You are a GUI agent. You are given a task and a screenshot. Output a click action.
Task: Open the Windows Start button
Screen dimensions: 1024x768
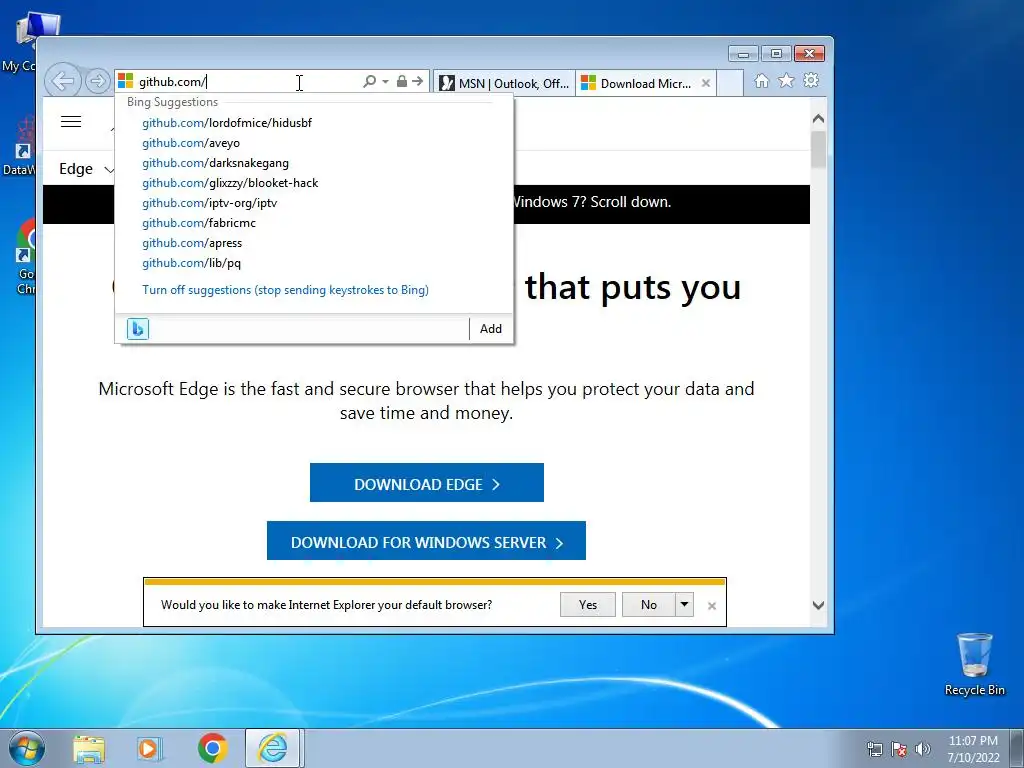[x=27, y=748]
